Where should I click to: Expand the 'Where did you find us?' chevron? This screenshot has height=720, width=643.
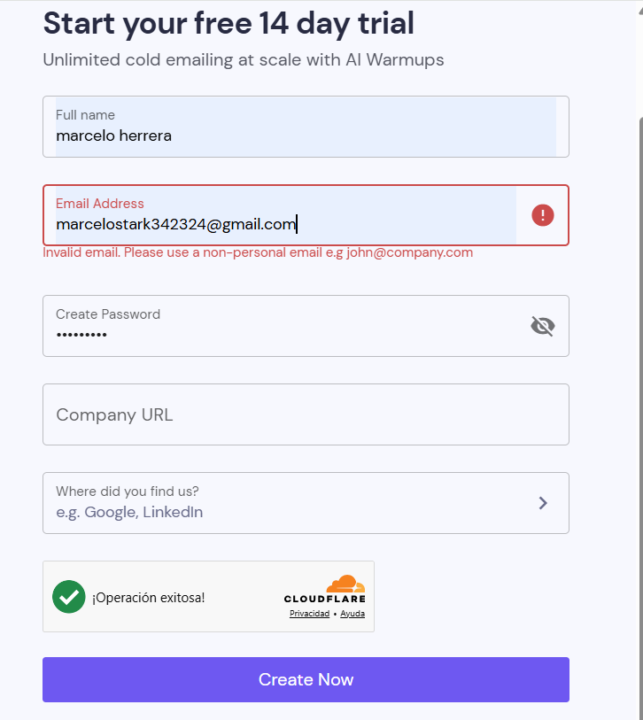(543, 503)
